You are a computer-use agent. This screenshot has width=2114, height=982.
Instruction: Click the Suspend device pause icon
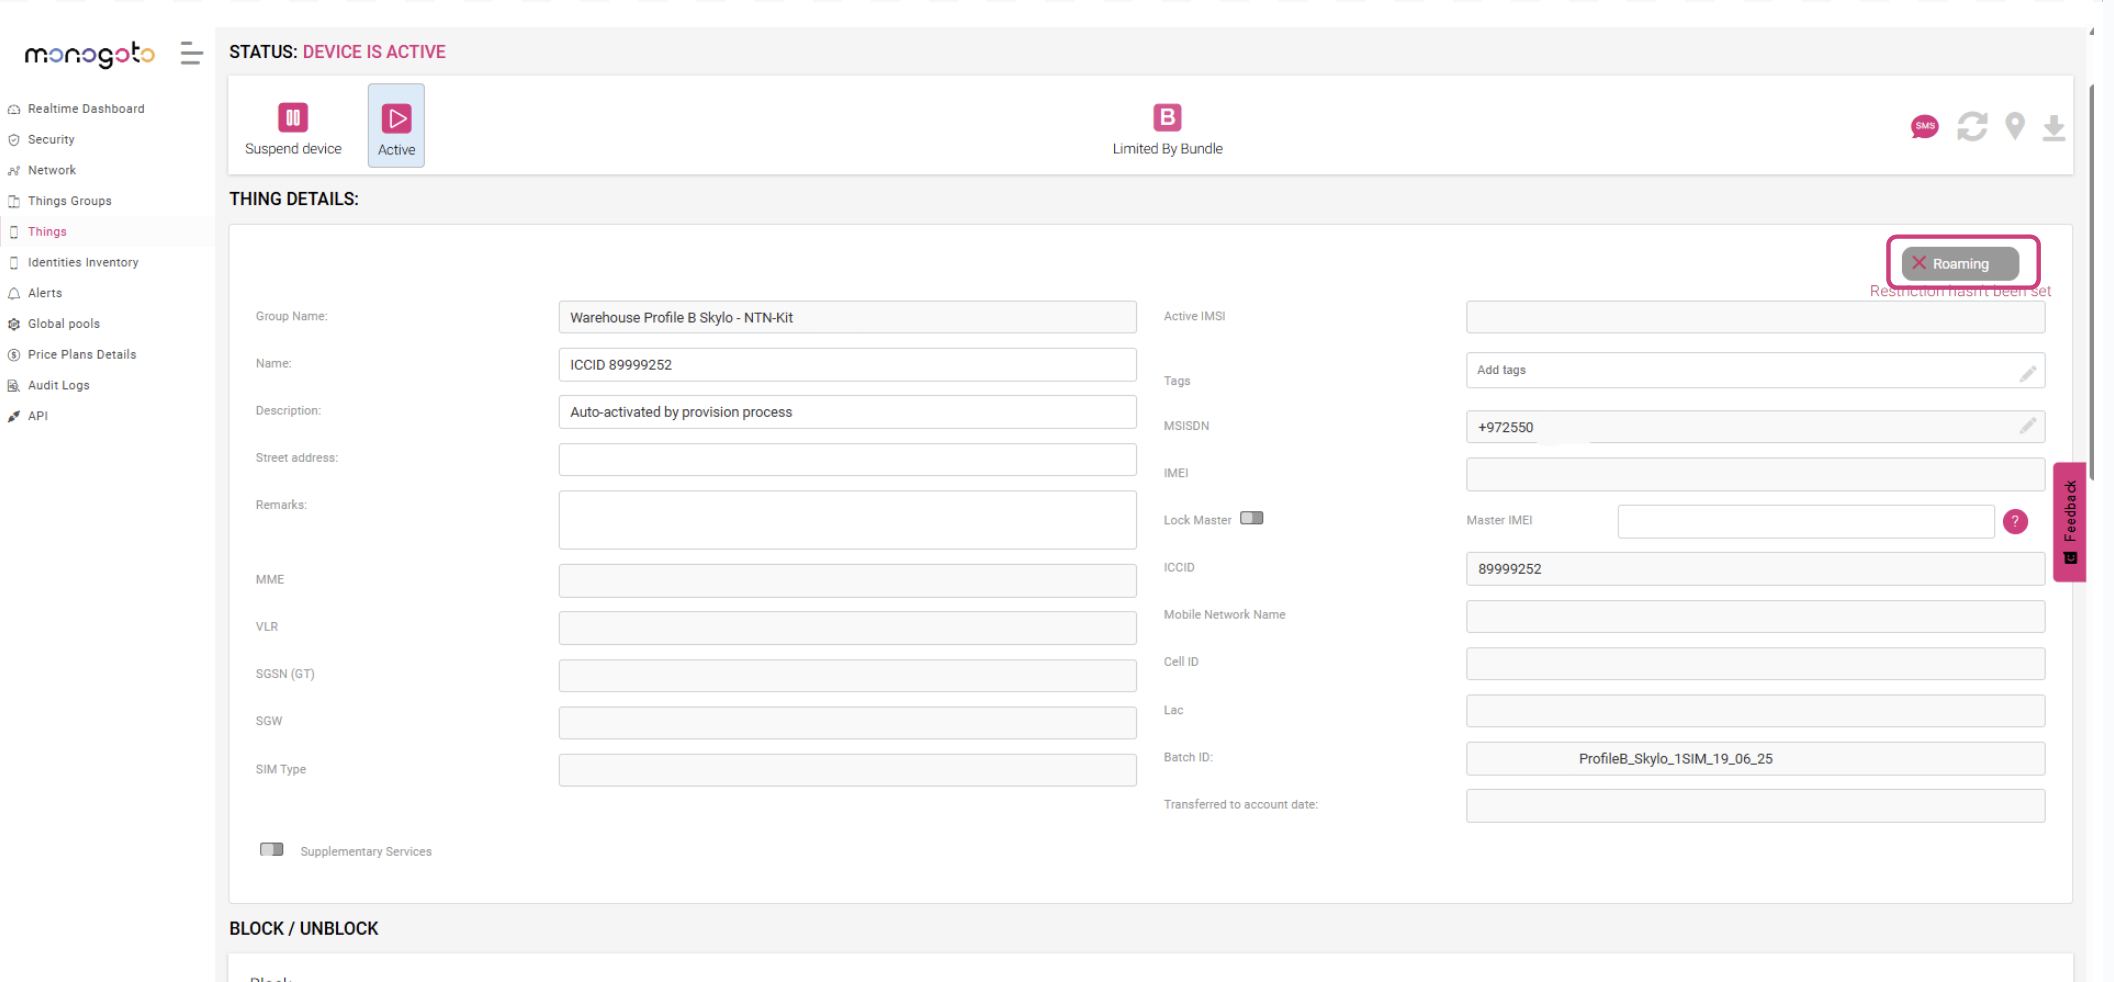292,118
